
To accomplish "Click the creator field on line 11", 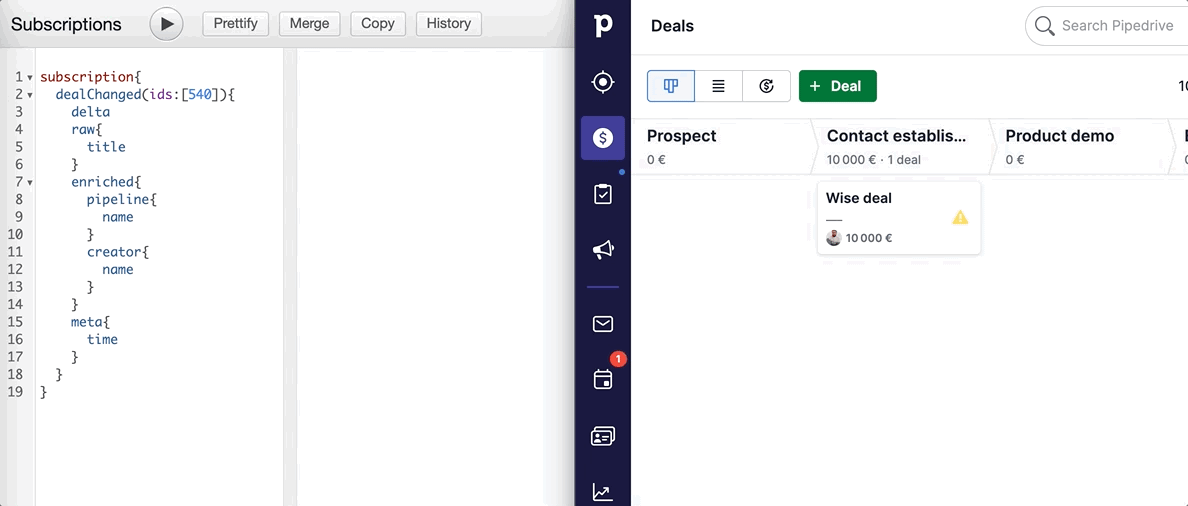I will [114, 252].
